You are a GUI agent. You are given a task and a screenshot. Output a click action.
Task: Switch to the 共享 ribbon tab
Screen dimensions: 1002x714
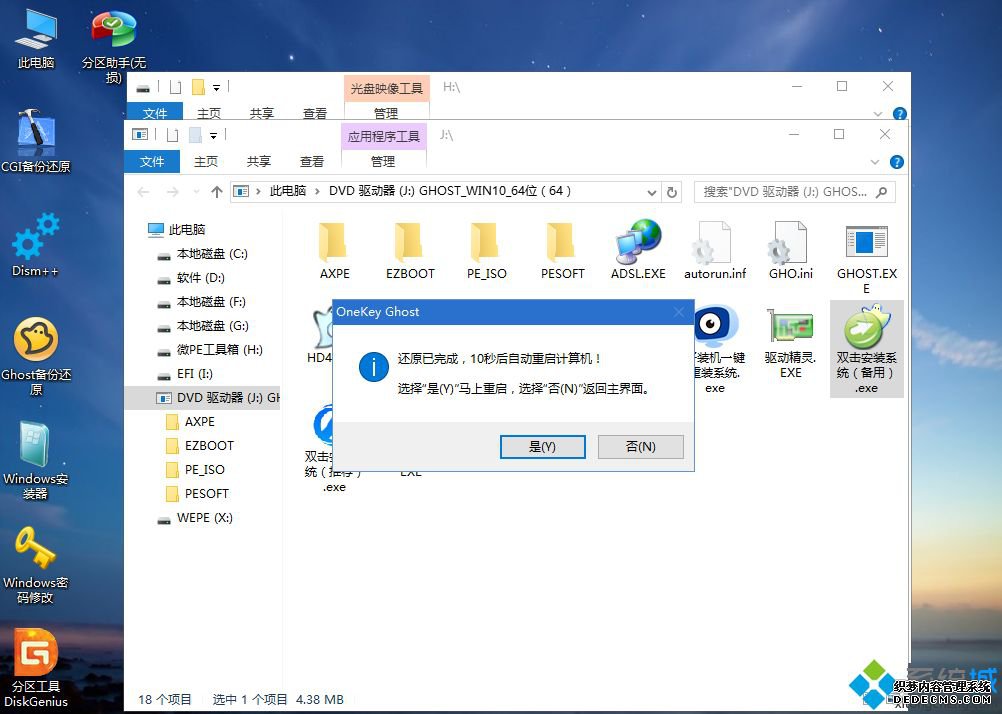coord(257,161)
